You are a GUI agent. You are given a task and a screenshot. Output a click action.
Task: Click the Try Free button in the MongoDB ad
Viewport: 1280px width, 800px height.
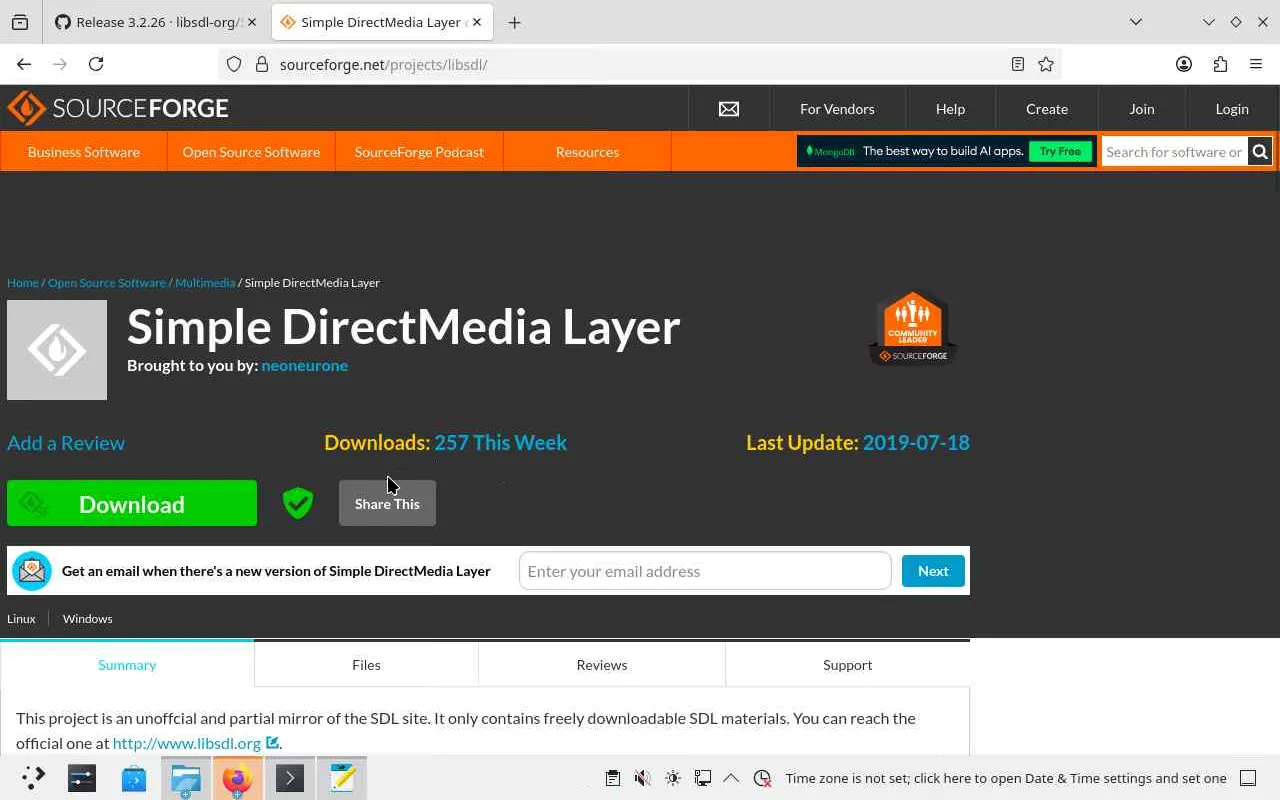tap(1060, 152)
